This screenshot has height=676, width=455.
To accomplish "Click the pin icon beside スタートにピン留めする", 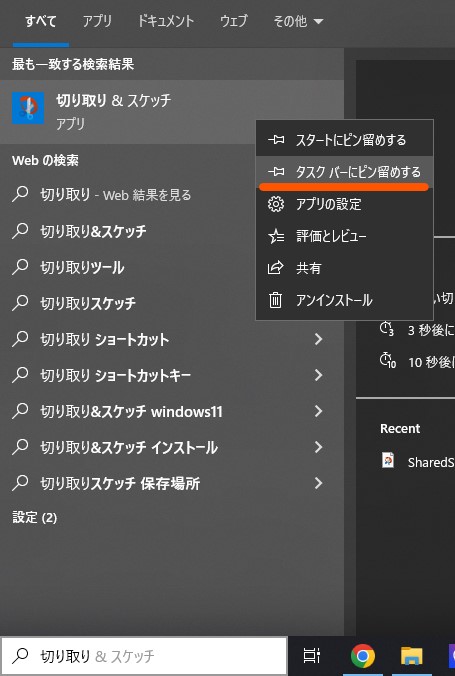I will 276,140.
